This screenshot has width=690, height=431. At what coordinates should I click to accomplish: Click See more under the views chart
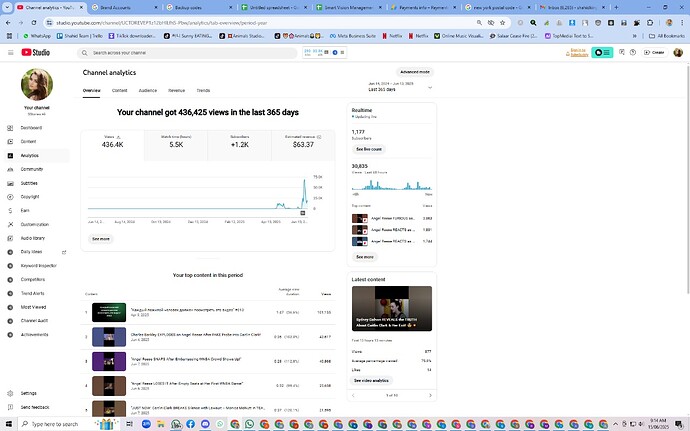(x=101, y=239)
